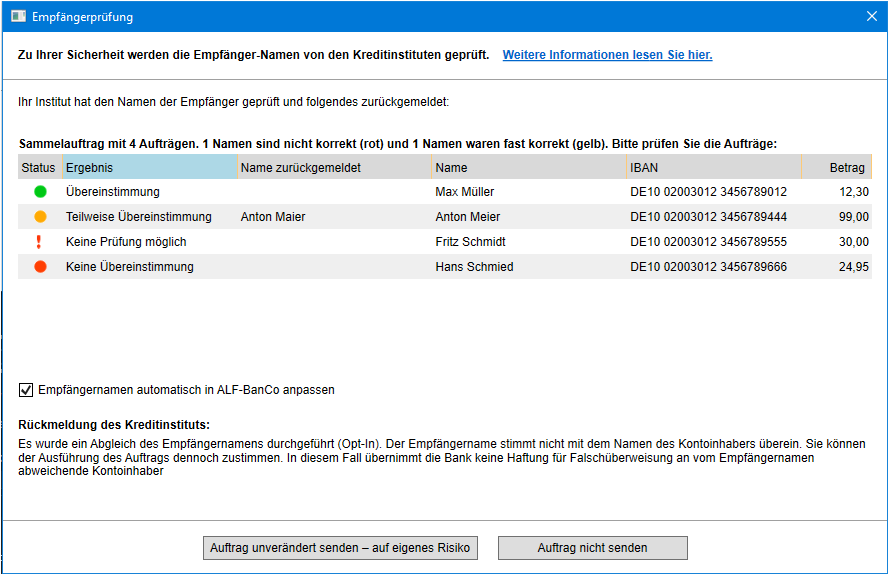Sort by the Ergebnis column header
889x575 pixels.
tap(150, 167)
